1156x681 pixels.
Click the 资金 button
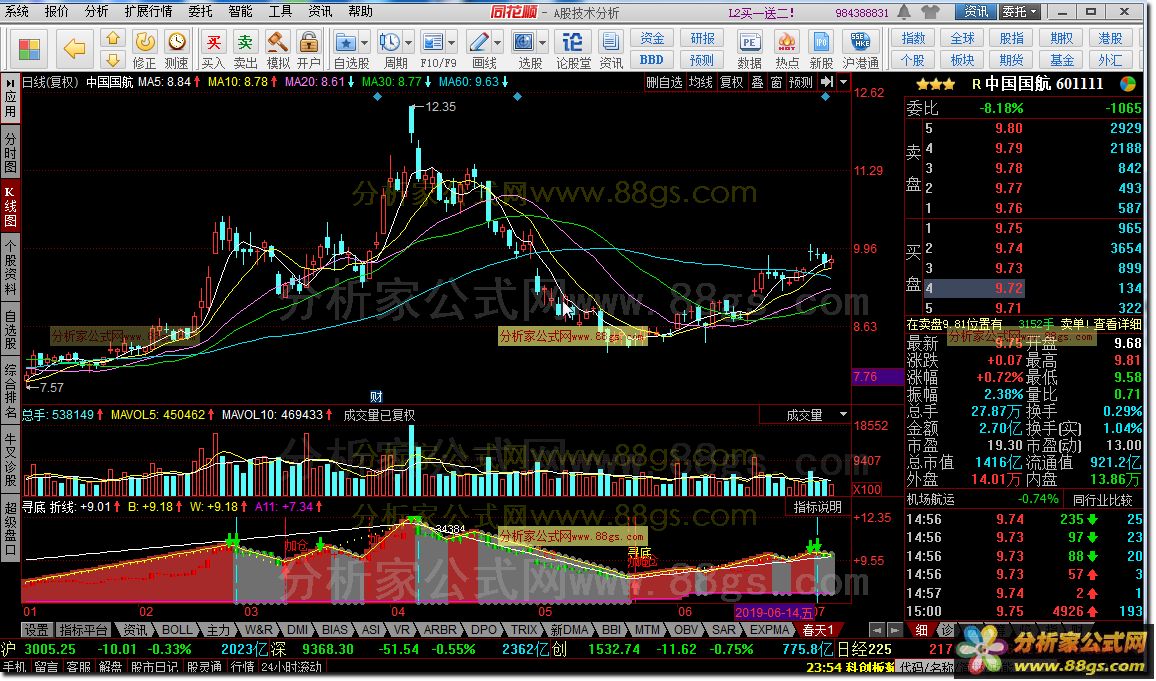tap(652, 38)
